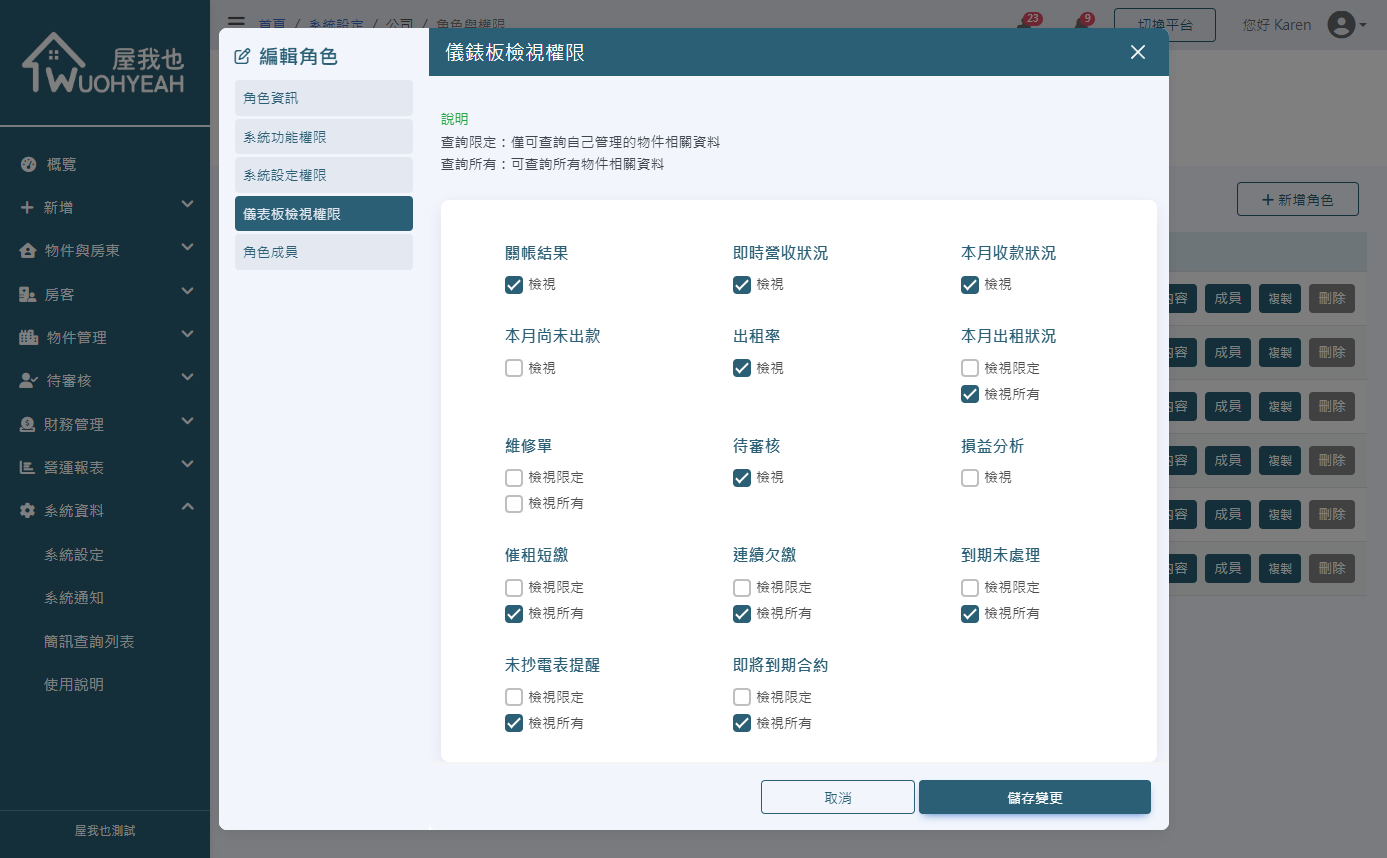The height and width of the screenshot is (858, 1387).
Task: Save changes with 儲存變更 button
Action: pos(1034,797)
